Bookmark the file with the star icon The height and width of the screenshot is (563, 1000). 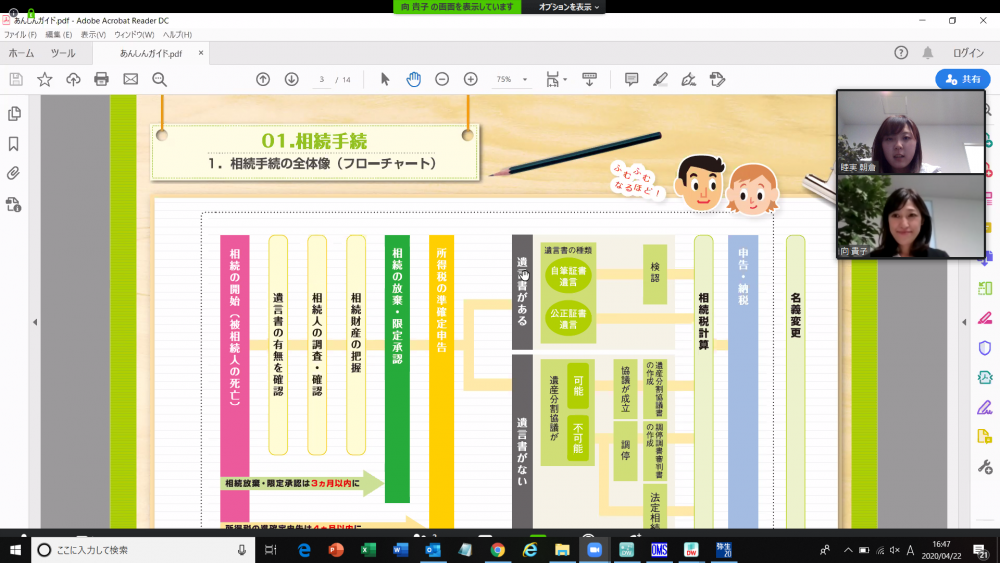[45, 79]
